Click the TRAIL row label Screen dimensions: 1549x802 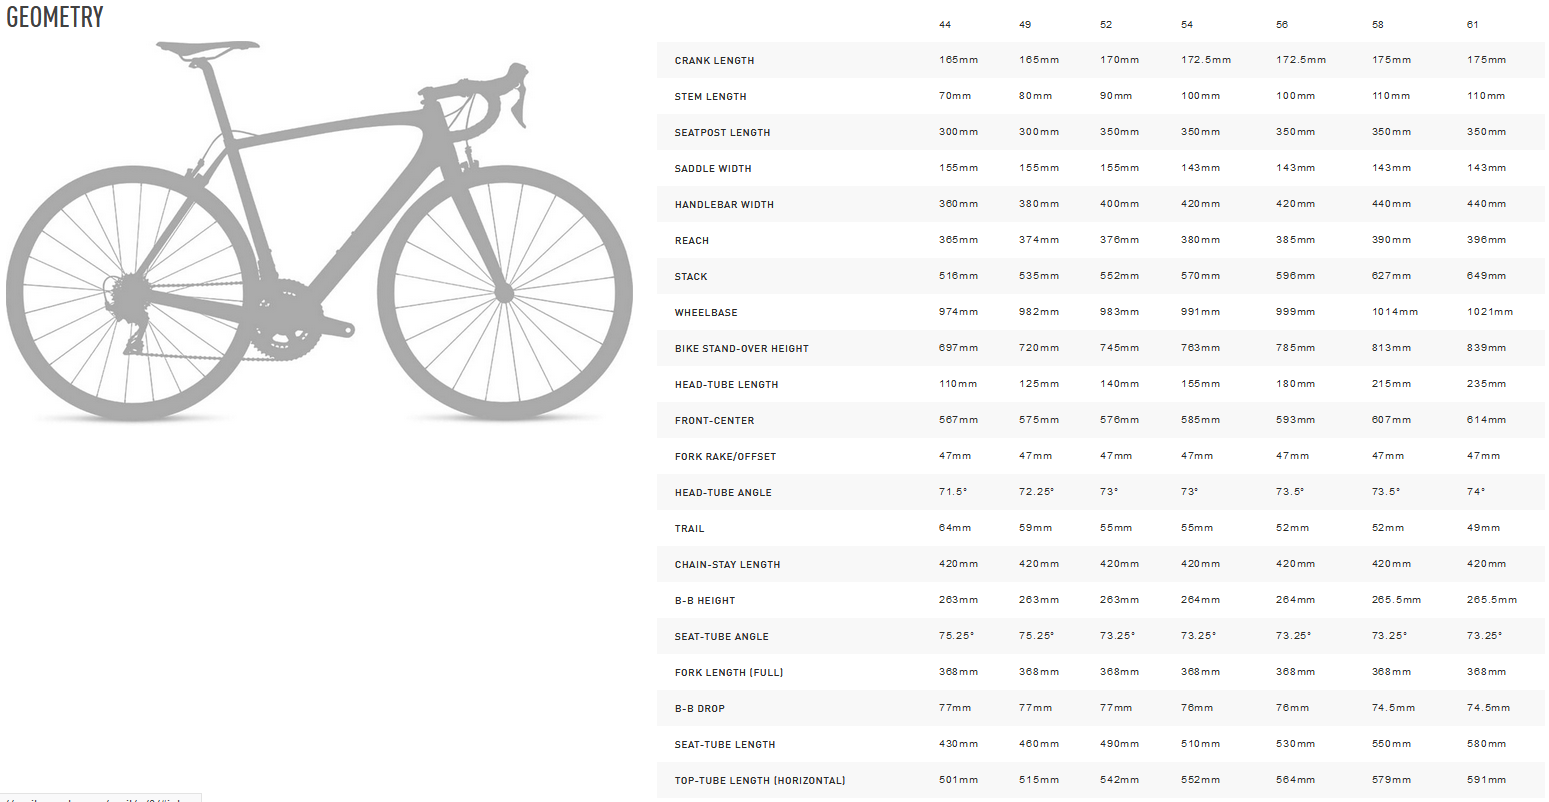click(689, 529)
